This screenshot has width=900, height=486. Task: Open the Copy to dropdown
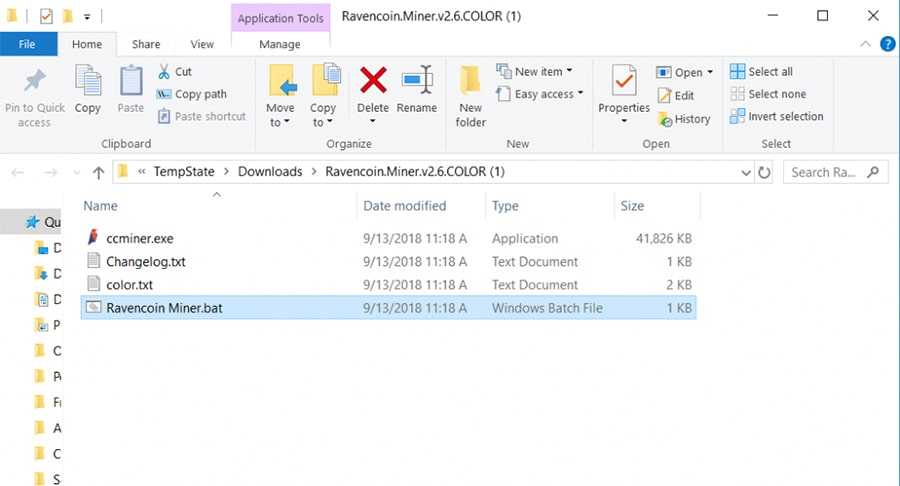323,122
